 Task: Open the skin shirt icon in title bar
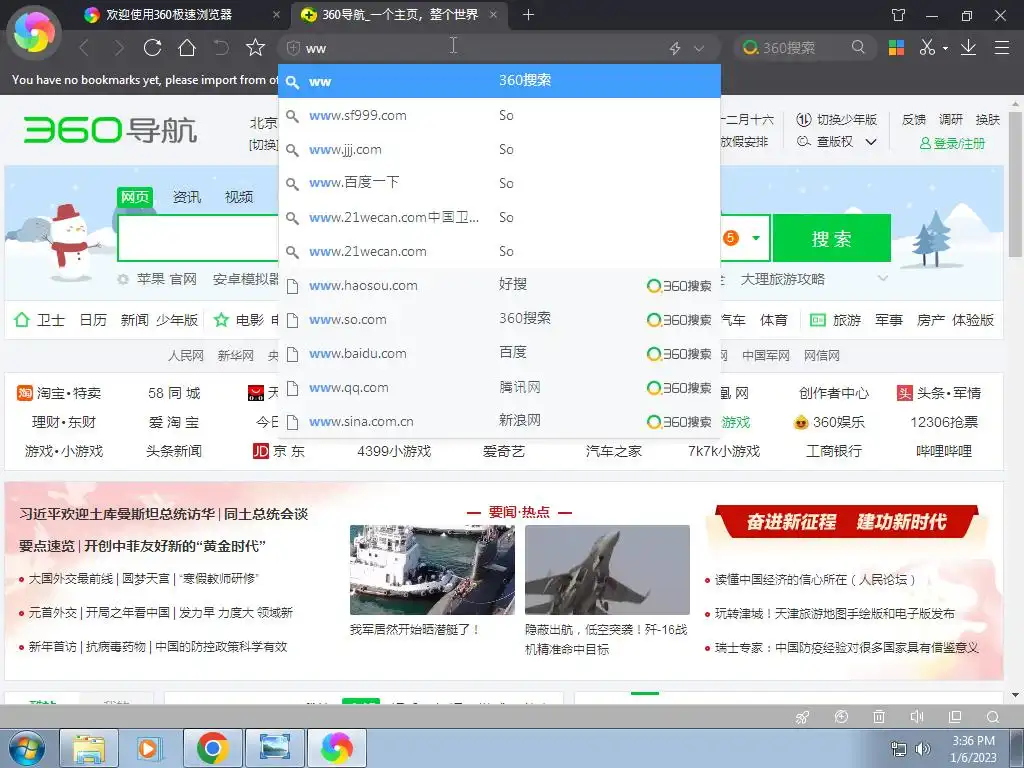(x=899, y=14)
